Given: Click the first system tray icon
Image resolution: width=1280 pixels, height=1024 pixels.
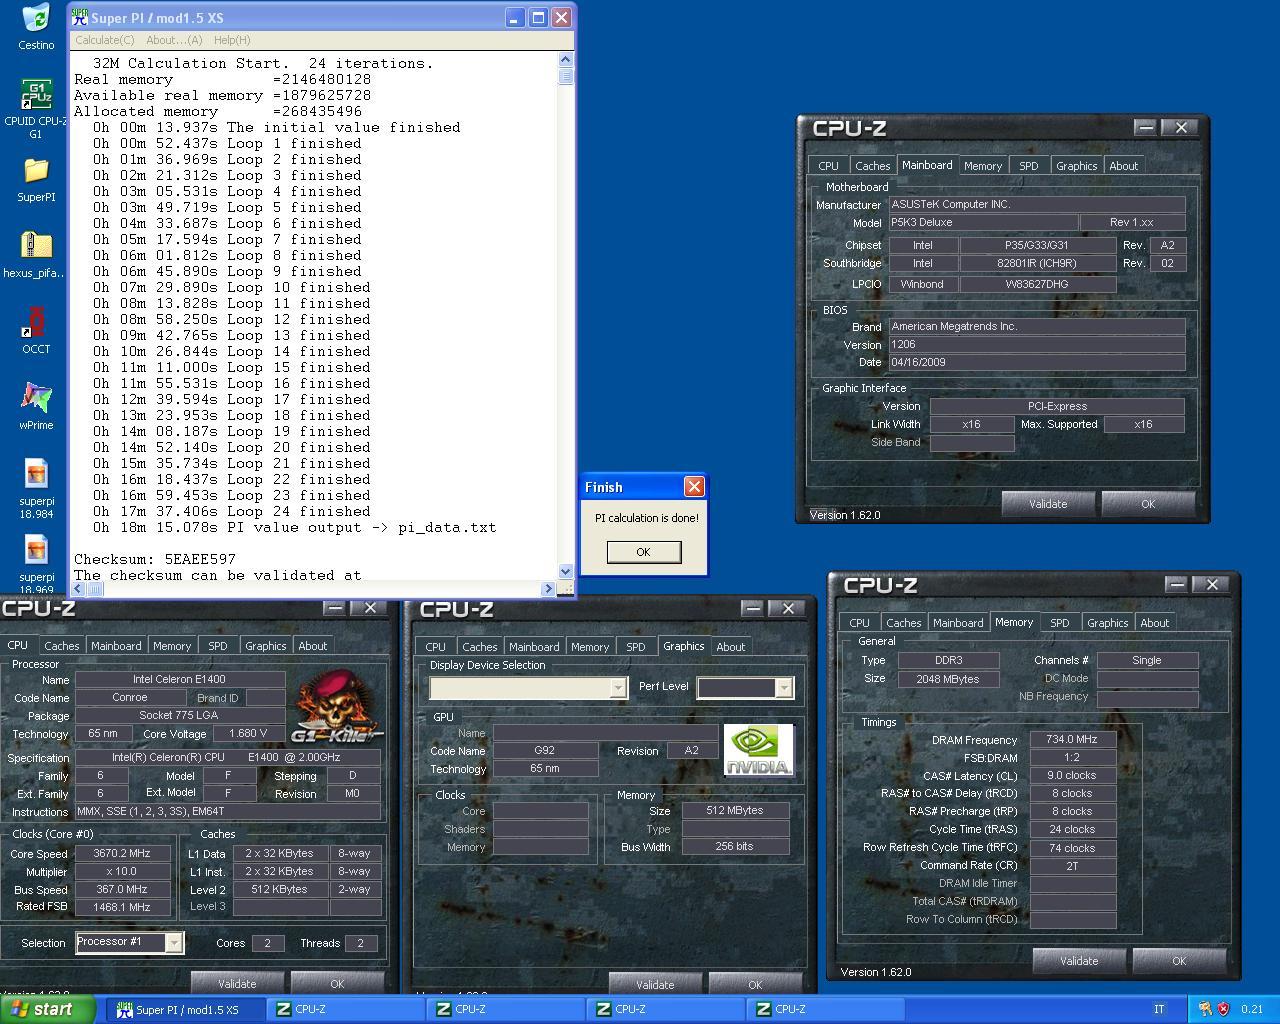Looking at the screenshot, I should click(1205, 1009).
